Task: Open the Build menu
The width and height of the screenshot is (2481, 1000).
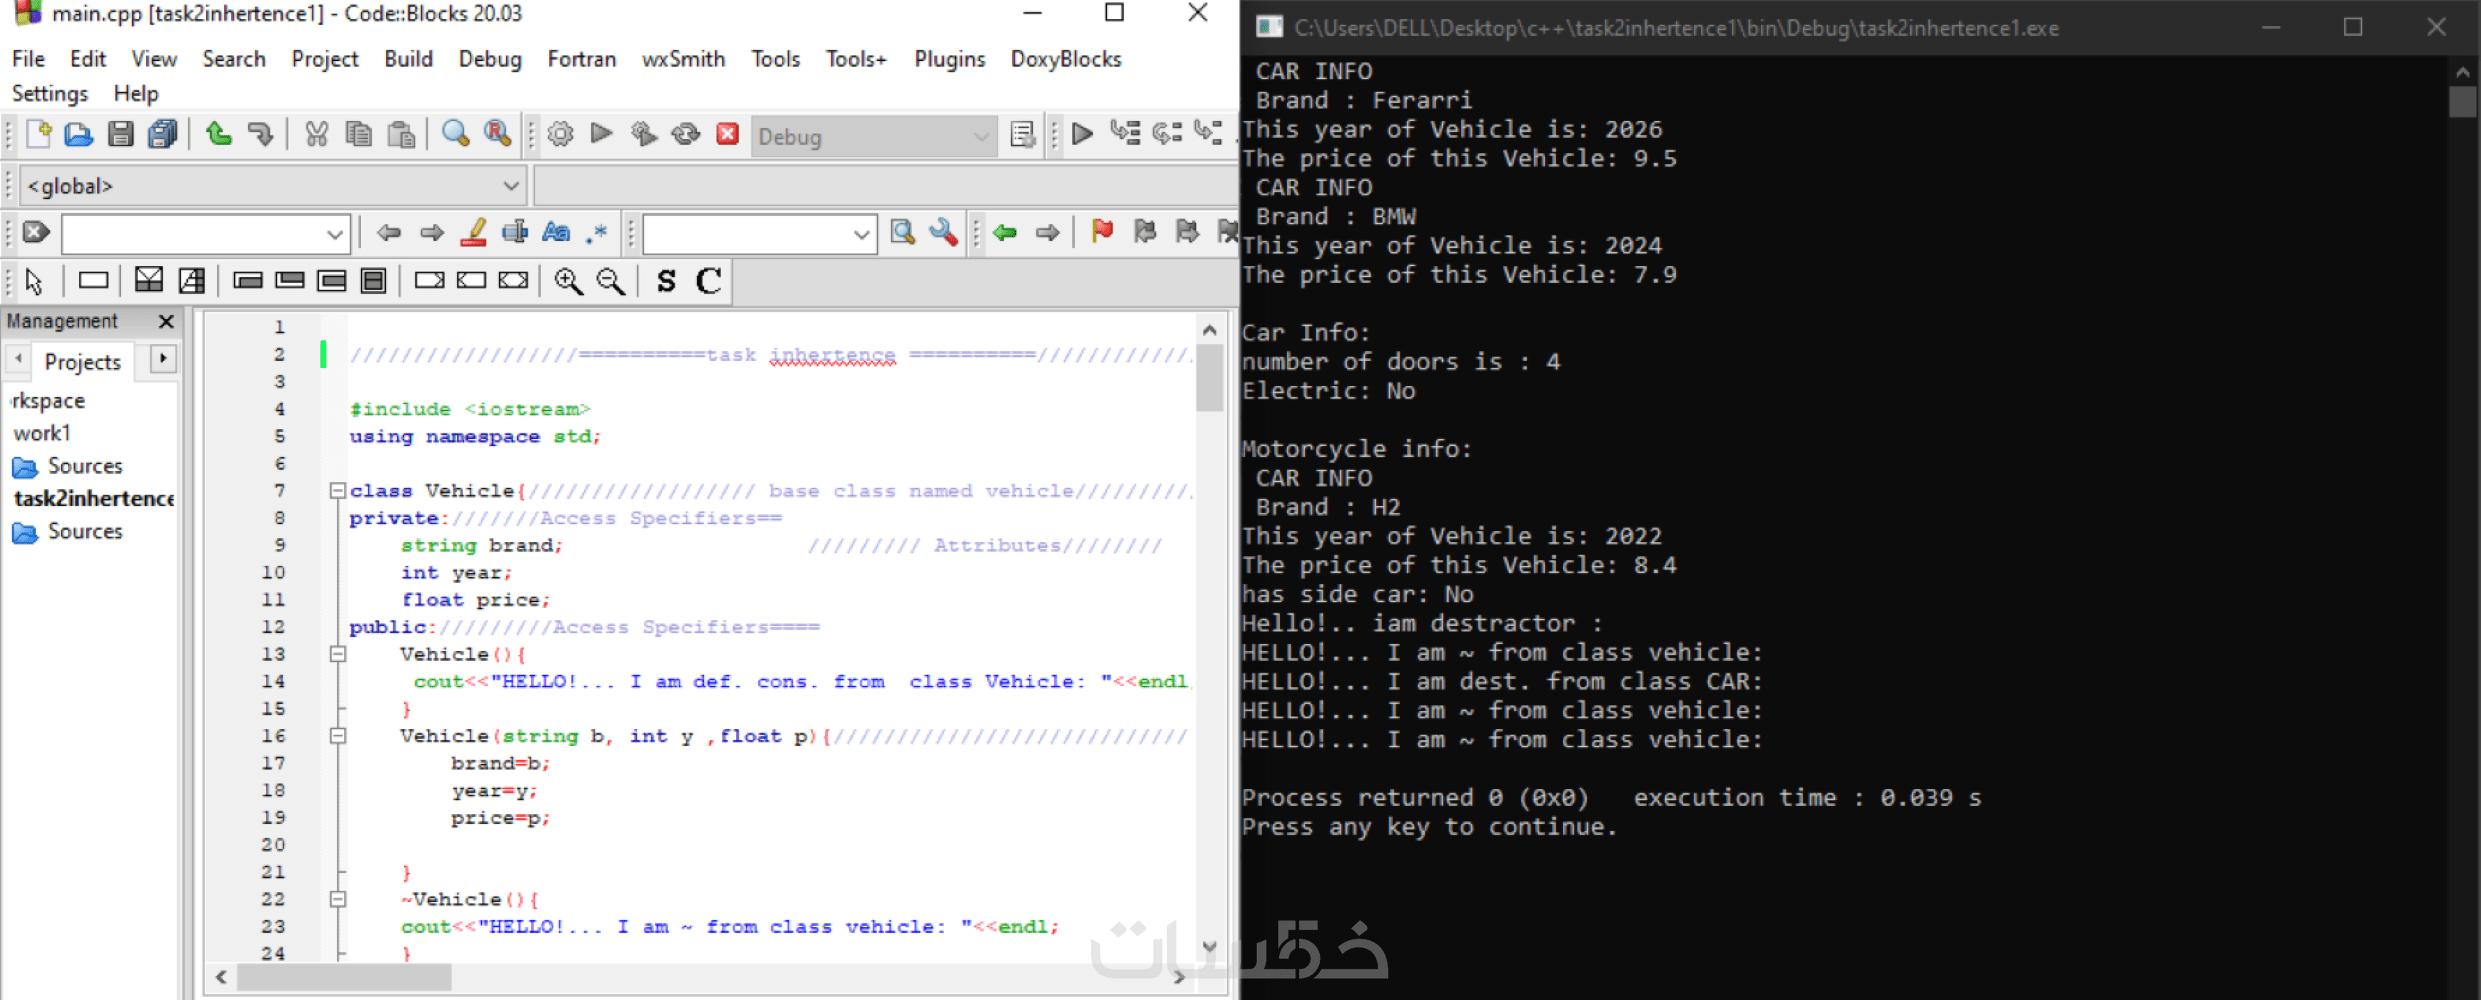Action: click(409, 59)
